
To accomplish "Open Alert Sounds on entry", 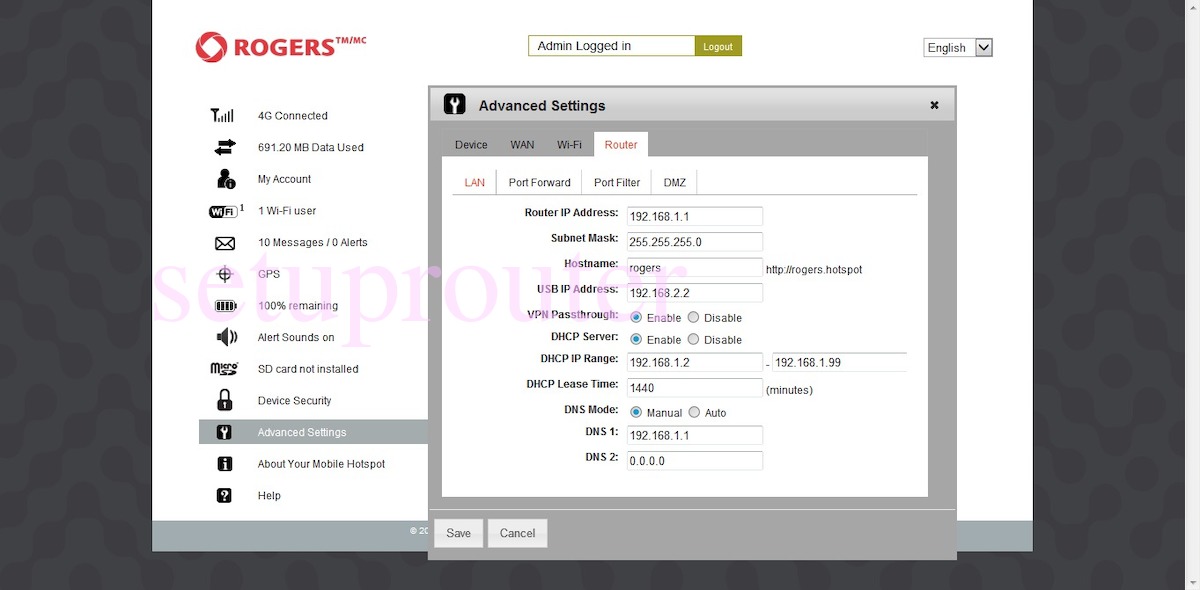I will [x=296, y=337].
